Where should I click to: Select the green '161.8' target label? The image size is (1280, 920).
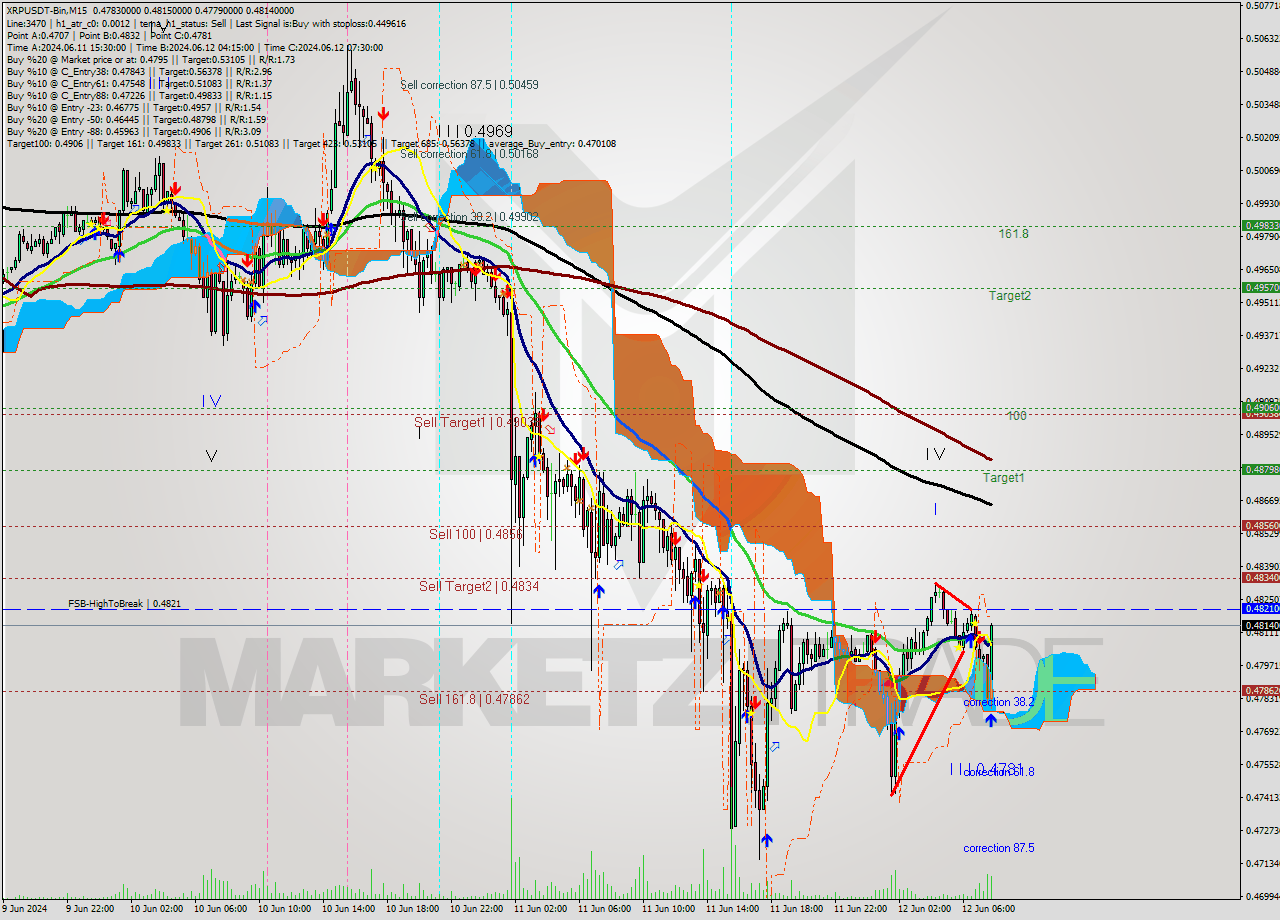(1013, 234)
